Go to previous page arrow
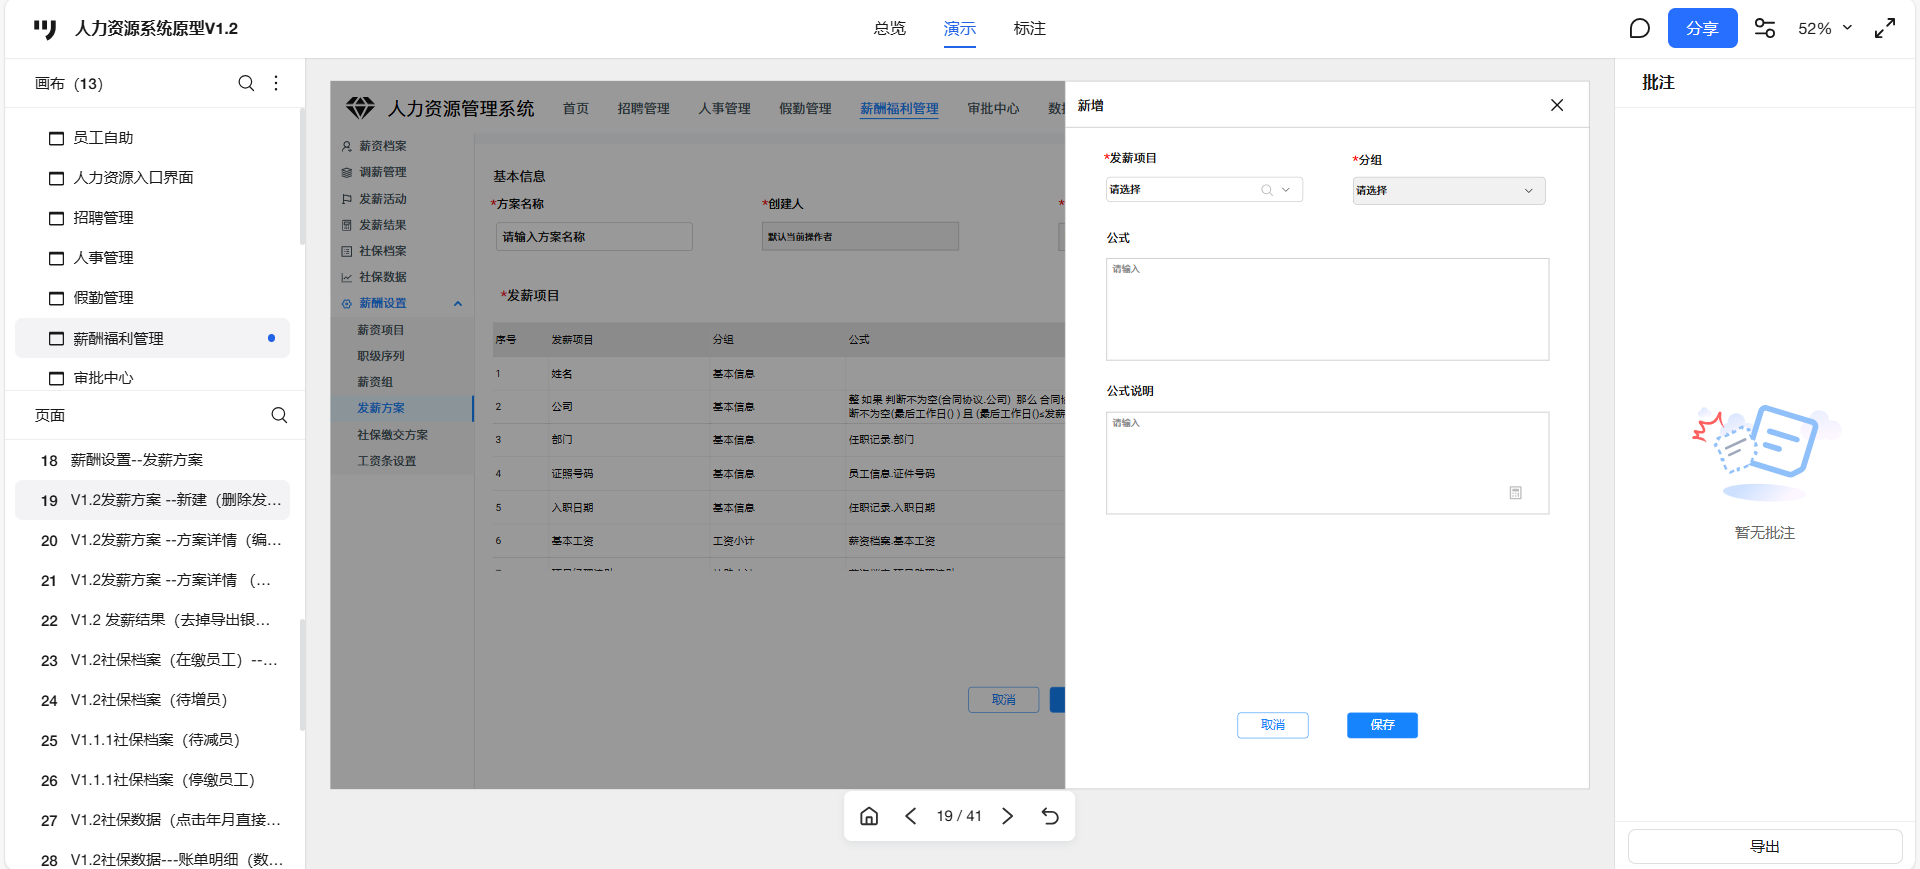The height and width of the screenshot is (869, 1920). [x=910, y=816]
